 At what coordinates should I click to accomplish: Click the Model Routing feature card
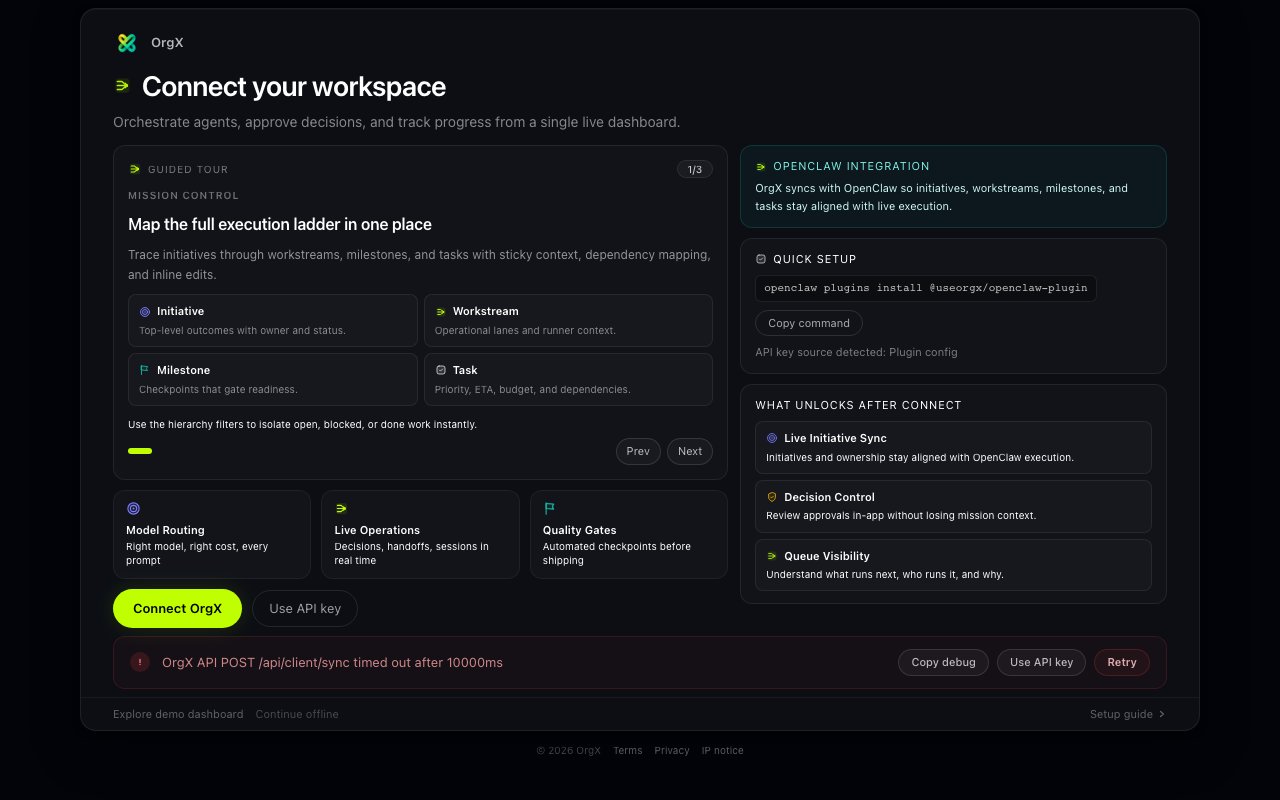pos(212,534)
